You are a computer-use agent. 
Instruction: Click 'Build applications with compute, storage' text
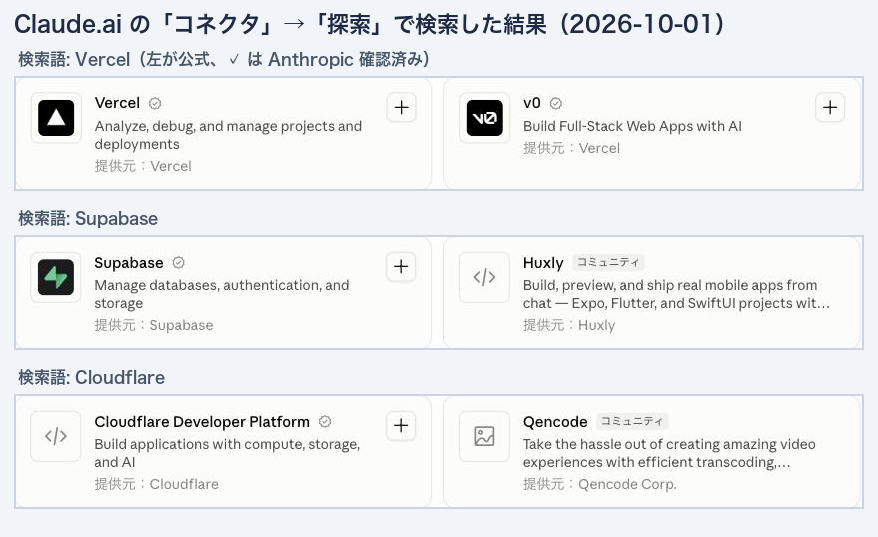tap(227, 453)
